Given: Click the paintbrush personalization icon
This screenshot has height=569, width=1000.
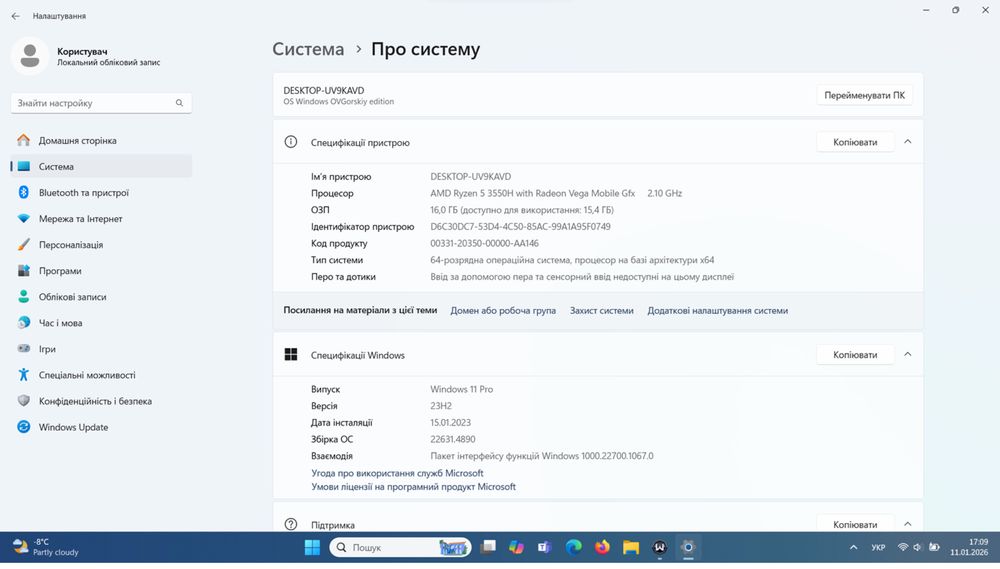Looking at the screenshot, I should [24, 244].
